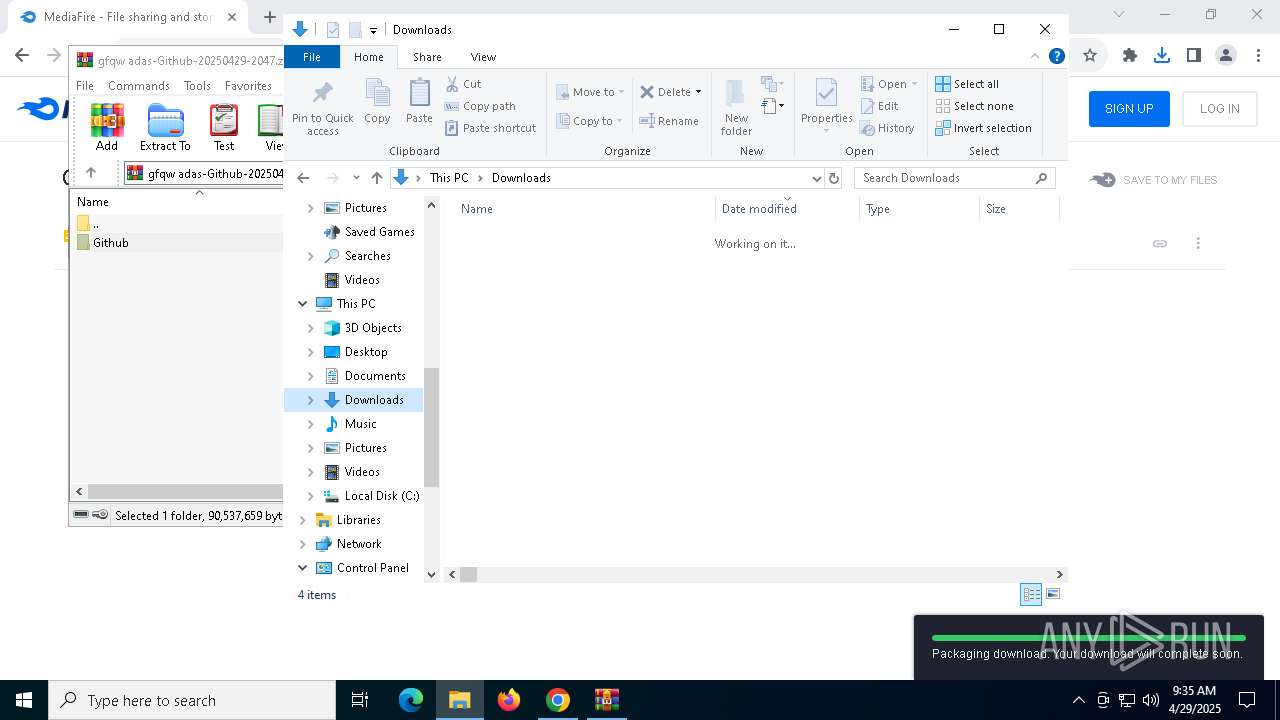The image size is (1280, 720).
Task: Click the Refresh button in address bar
Action: [x=834, y=178]
